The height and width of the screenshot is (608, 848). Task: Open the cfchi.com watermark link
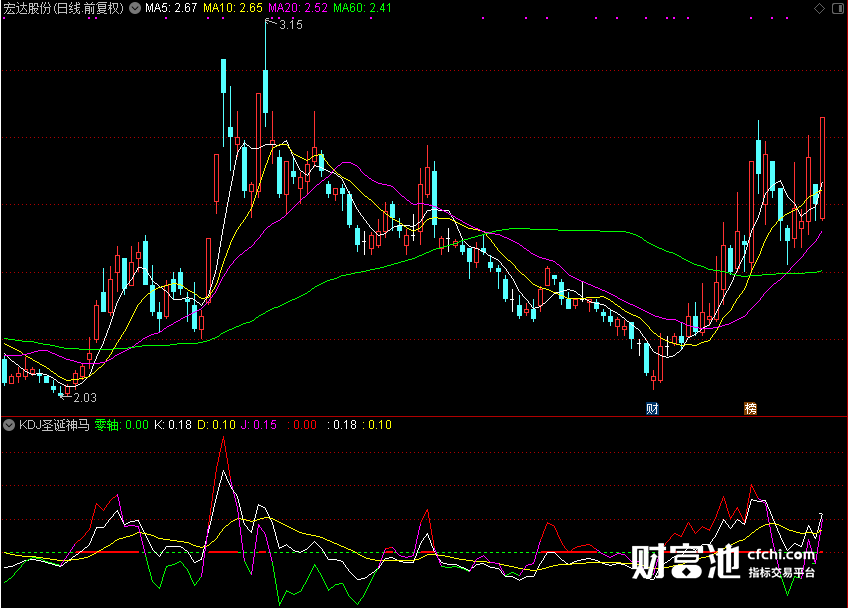tap(781, 555)
